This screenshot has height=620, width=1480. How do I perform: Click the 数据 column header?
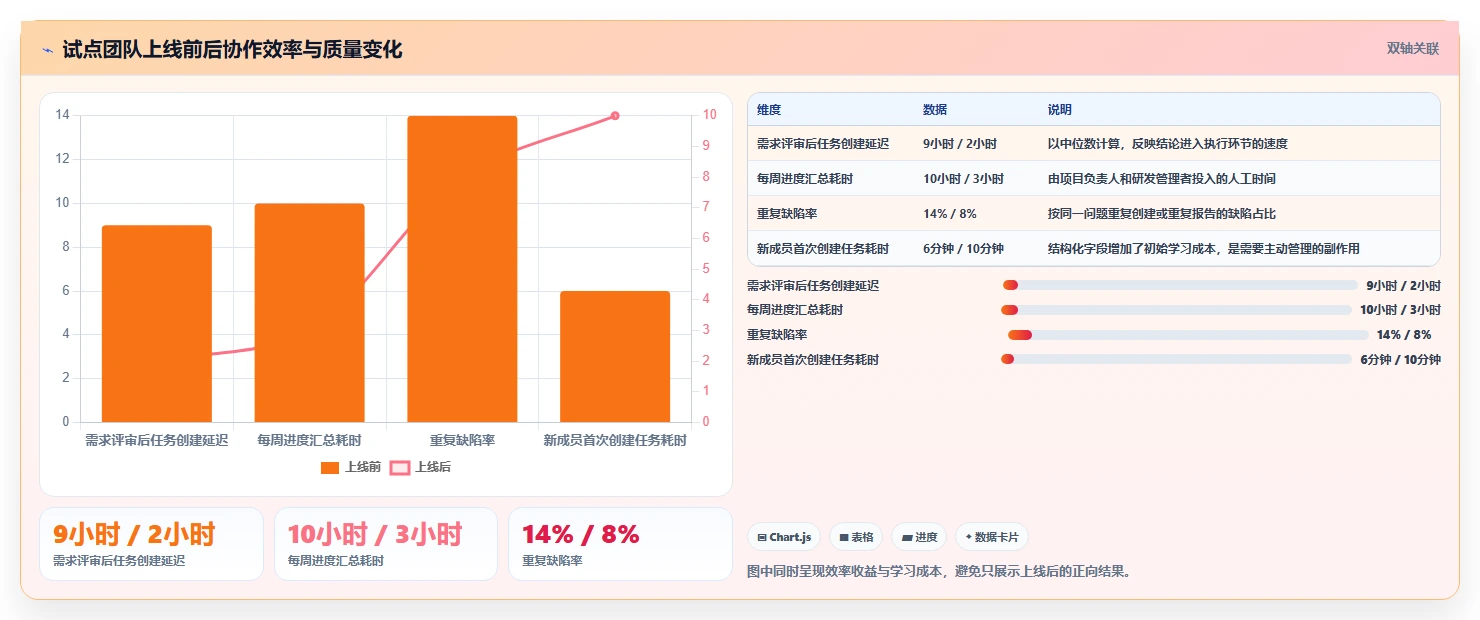pos(935,110)
